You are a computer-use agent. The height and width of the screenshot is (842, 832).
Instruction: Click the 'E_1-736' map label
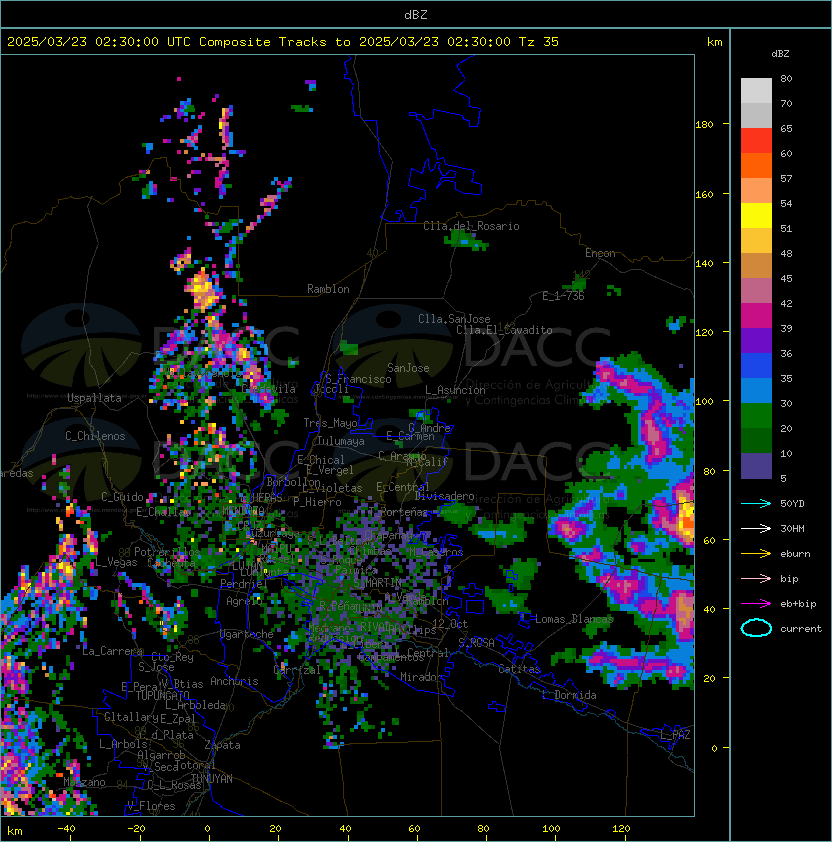pyautogui.click(x=563, y=296)
